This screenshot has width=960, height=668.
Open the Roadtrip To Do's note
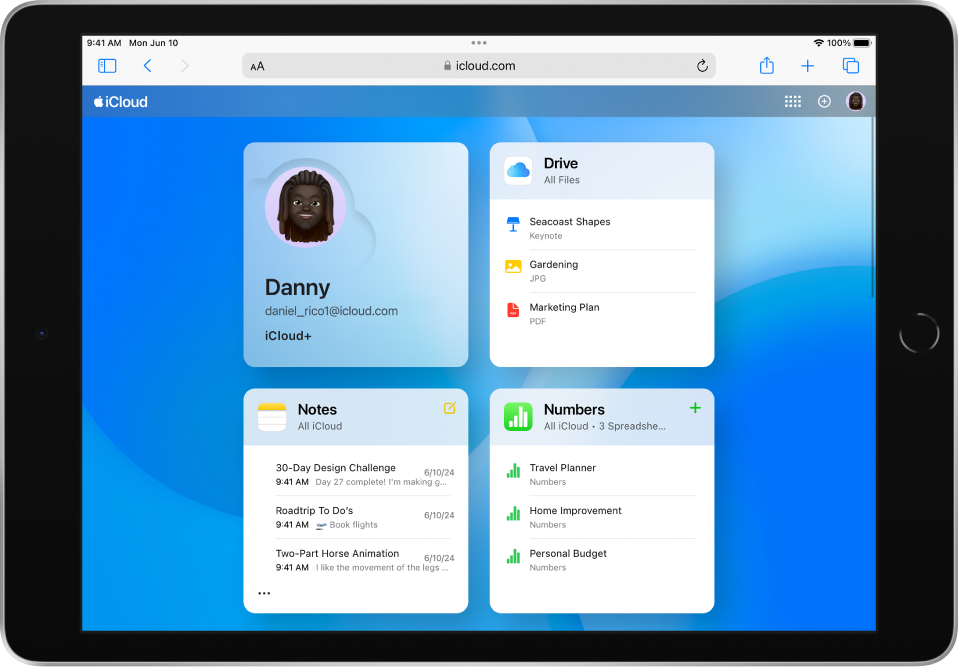click(x=362, y=517)
